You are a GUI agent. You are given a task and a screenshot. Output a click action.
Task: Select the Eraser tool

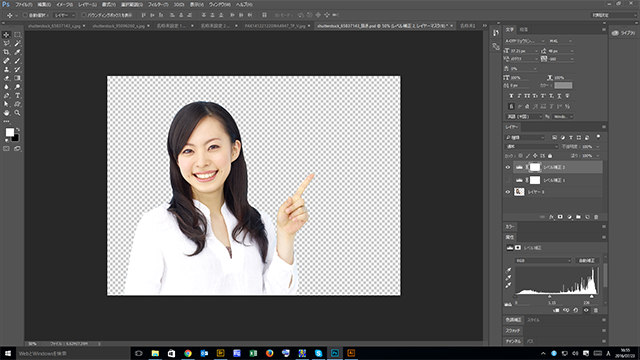tap(6, 78)
